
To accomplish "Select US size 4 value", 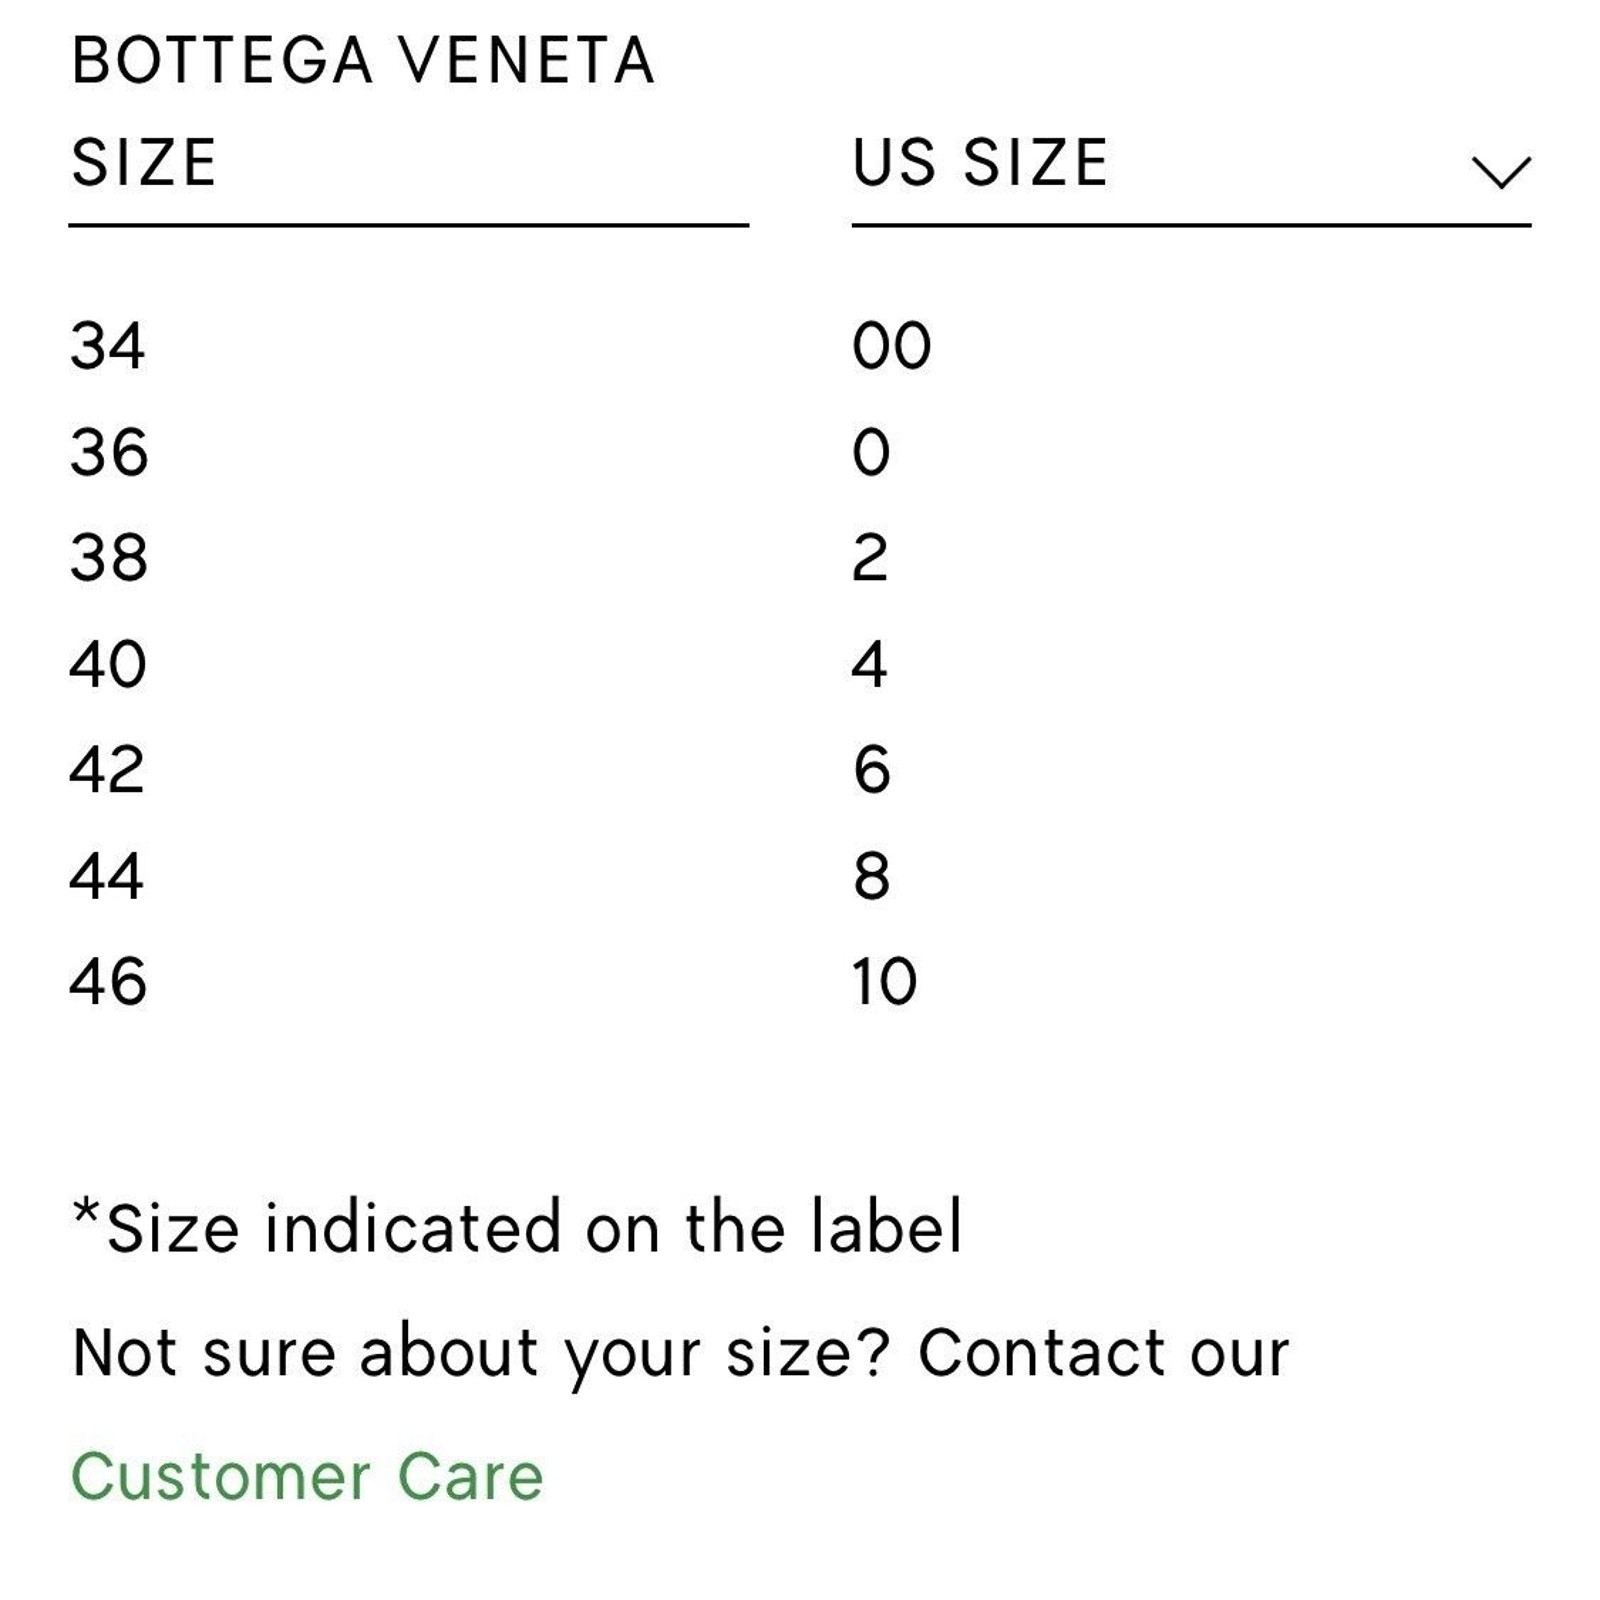I will [870, 664].
